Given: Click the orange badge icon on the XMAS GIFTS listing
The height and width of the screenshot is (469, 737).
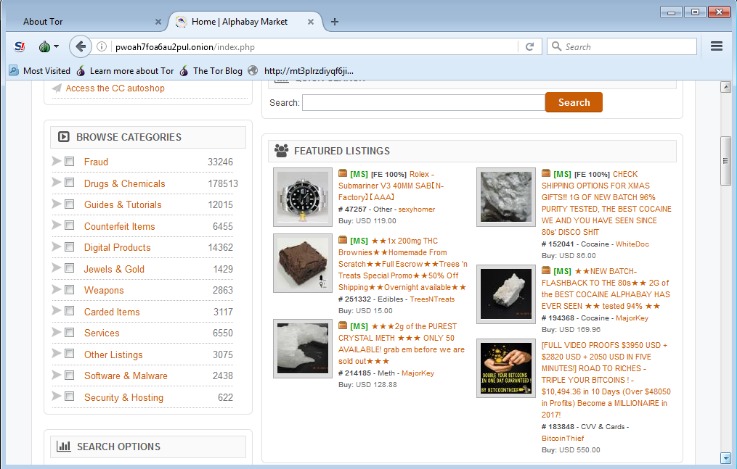Looking at the screenshot, I should (x=546, y=173).
